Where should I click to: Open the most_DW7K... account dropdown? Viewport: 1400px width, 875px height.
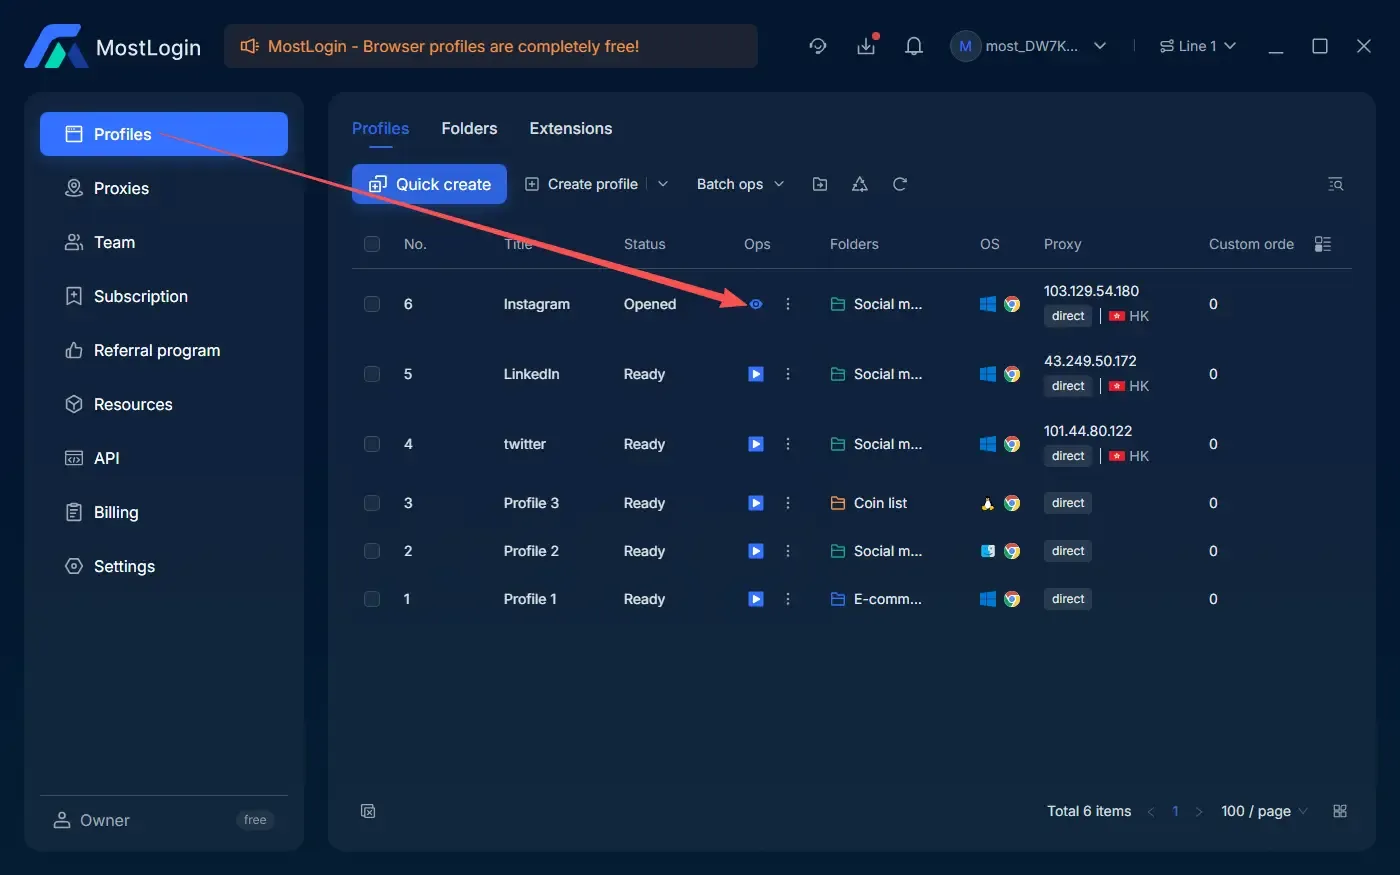[x=1030, y=46]
